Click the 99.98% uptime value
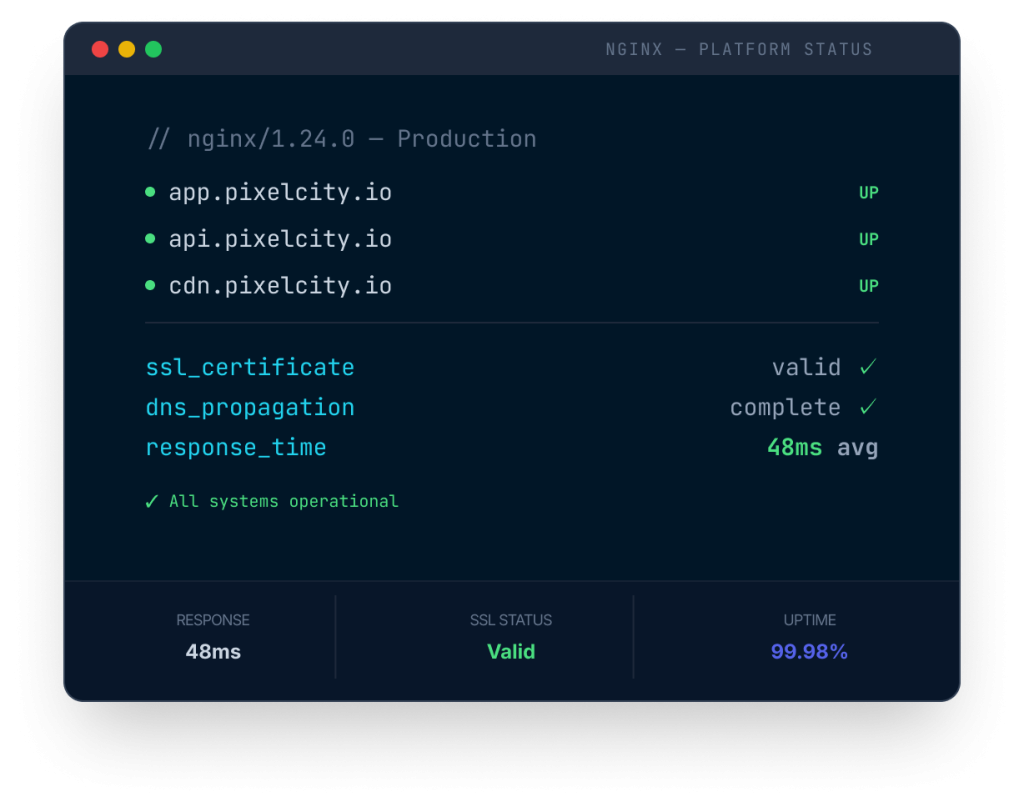The image size is (1024, 807). point(809,652)
